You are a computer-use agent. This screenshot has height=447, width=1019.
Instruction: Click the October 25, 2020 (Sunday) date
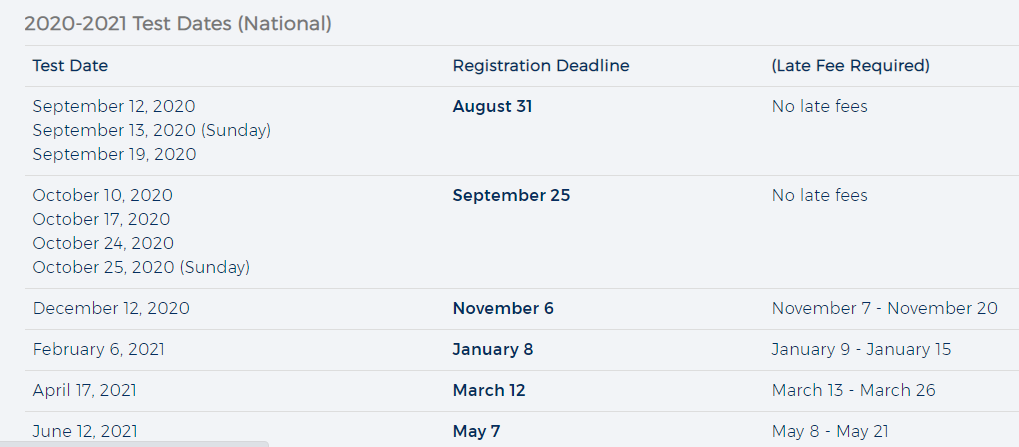(x=141, y=267)
